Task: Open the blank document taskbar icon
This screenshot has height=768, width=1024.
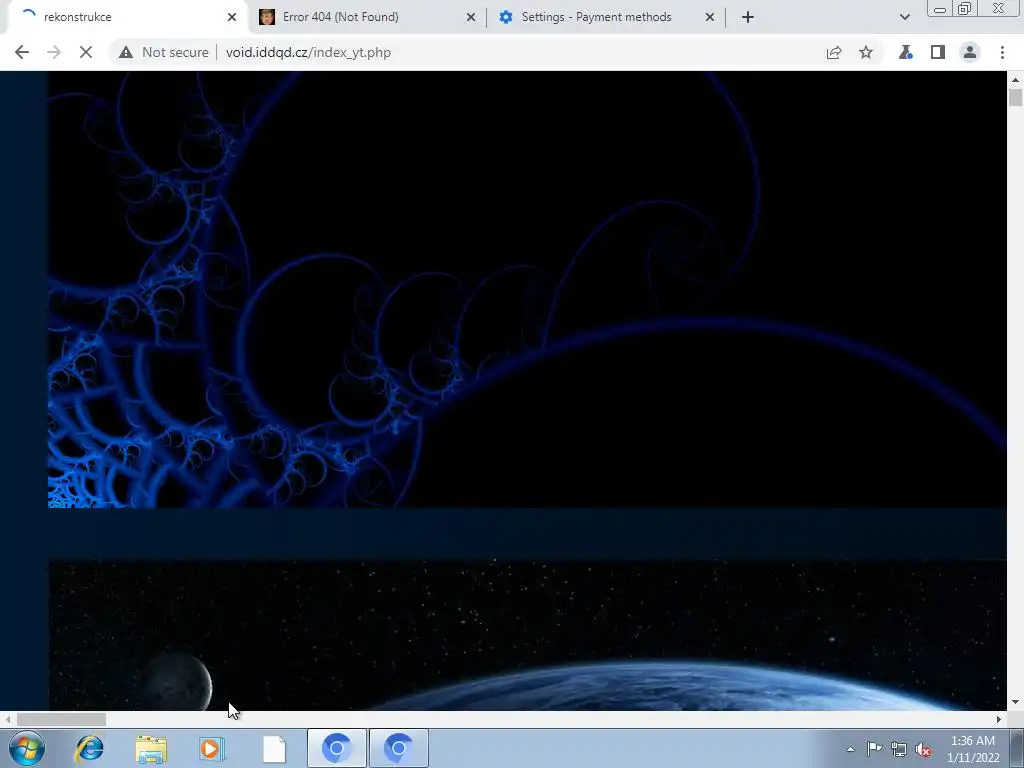Action: pos(274,748)
